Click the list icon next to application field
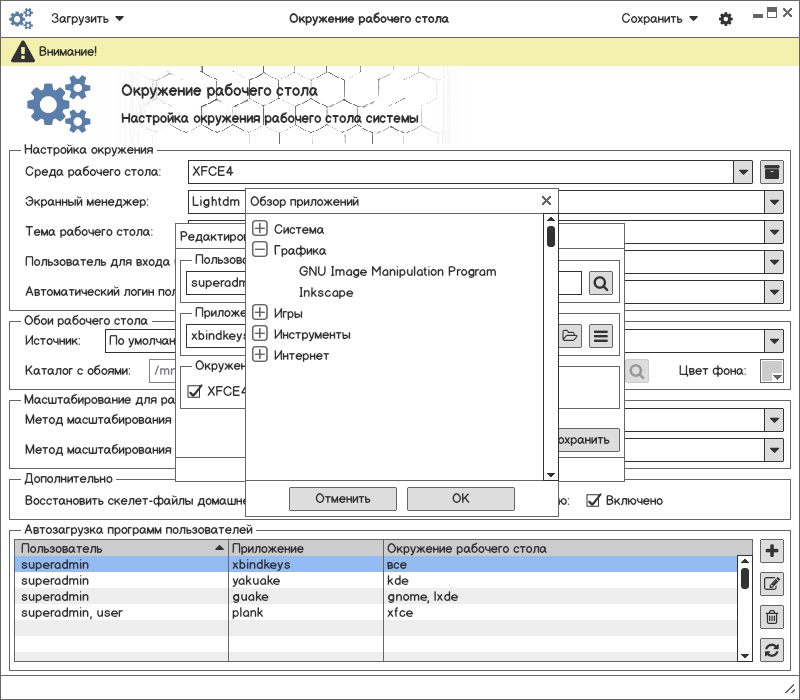This screenshot has width=800, height=700. coord(600,336)
